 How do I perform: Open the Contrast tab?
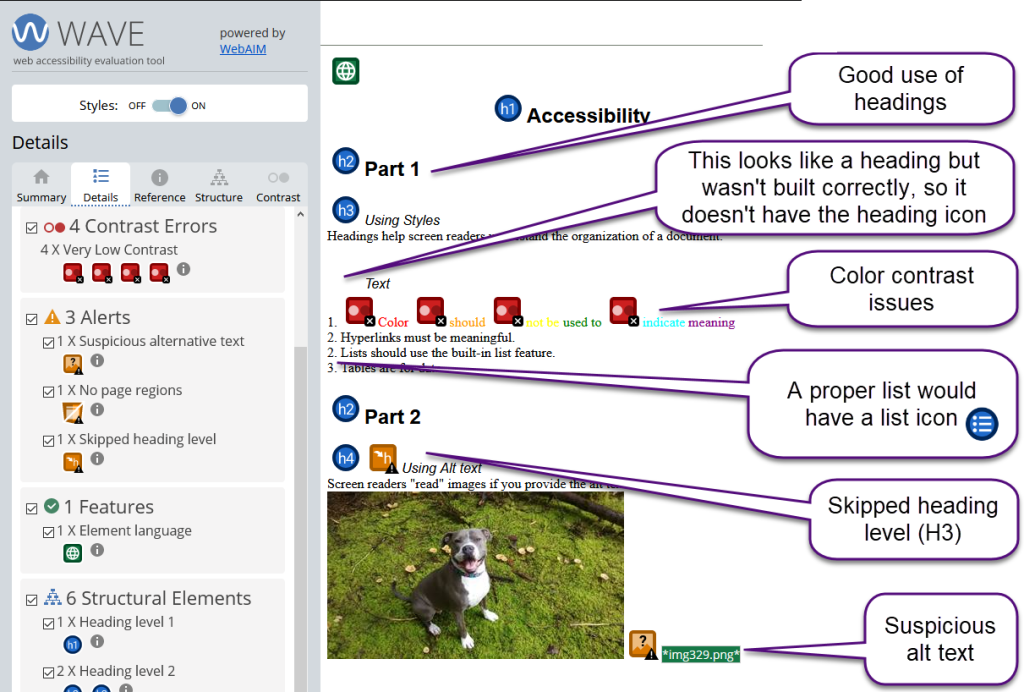point(278,183)
